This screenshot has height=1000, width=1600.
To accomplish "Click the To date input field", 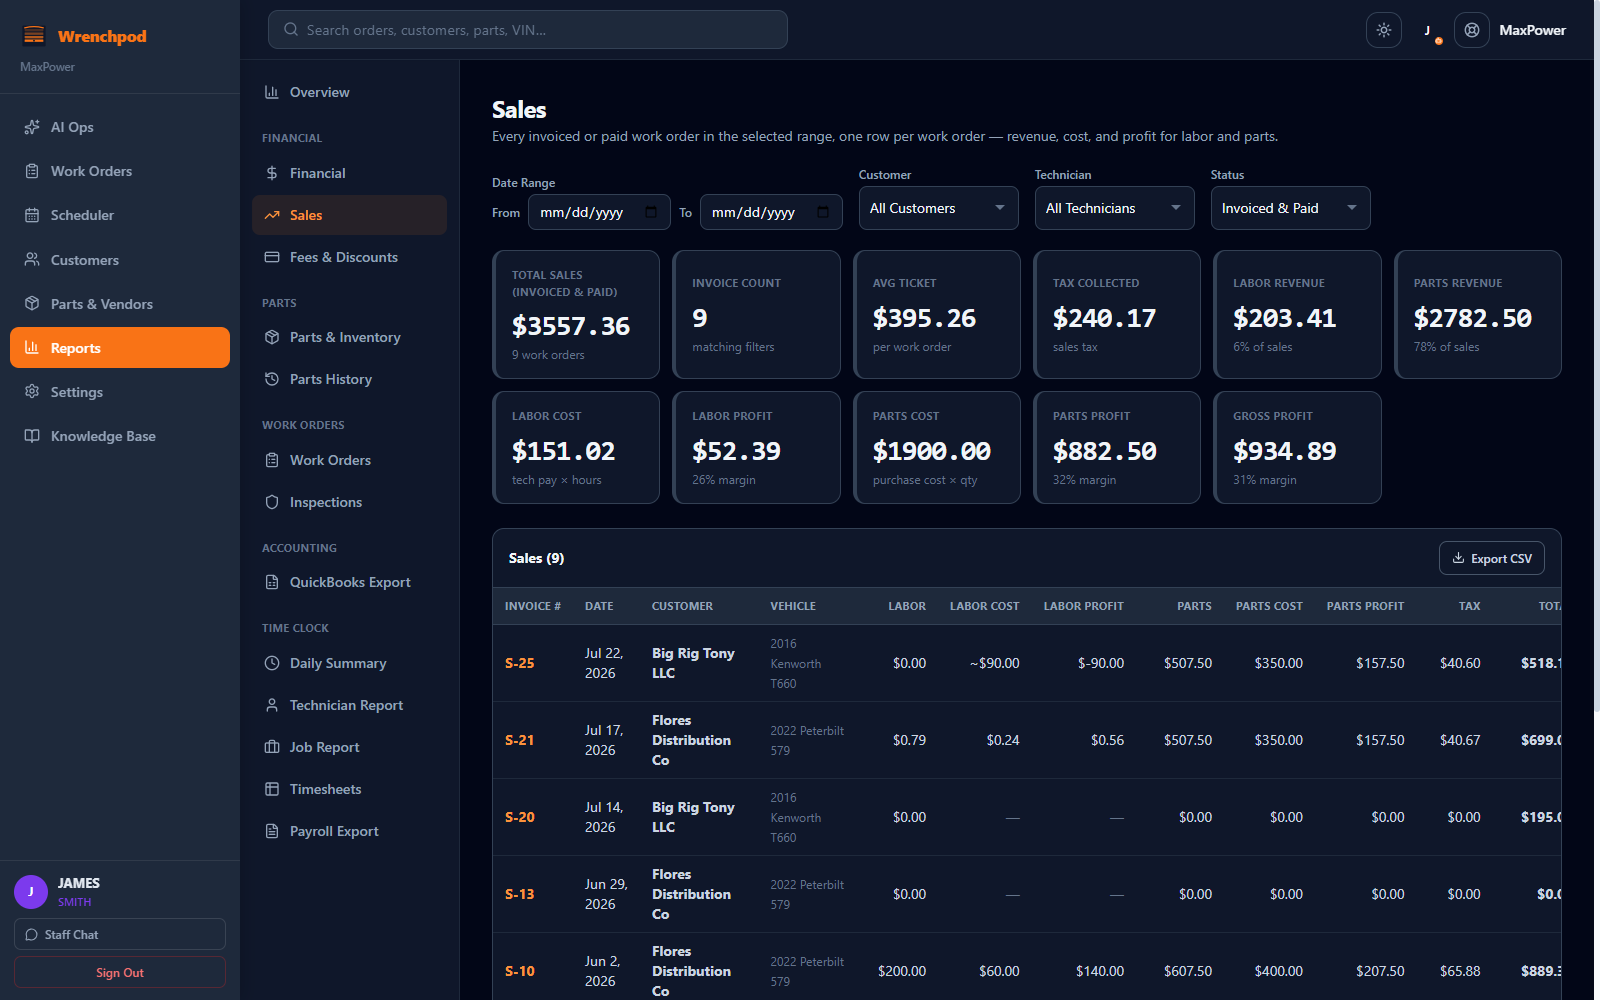I will (x=771, y=212).
